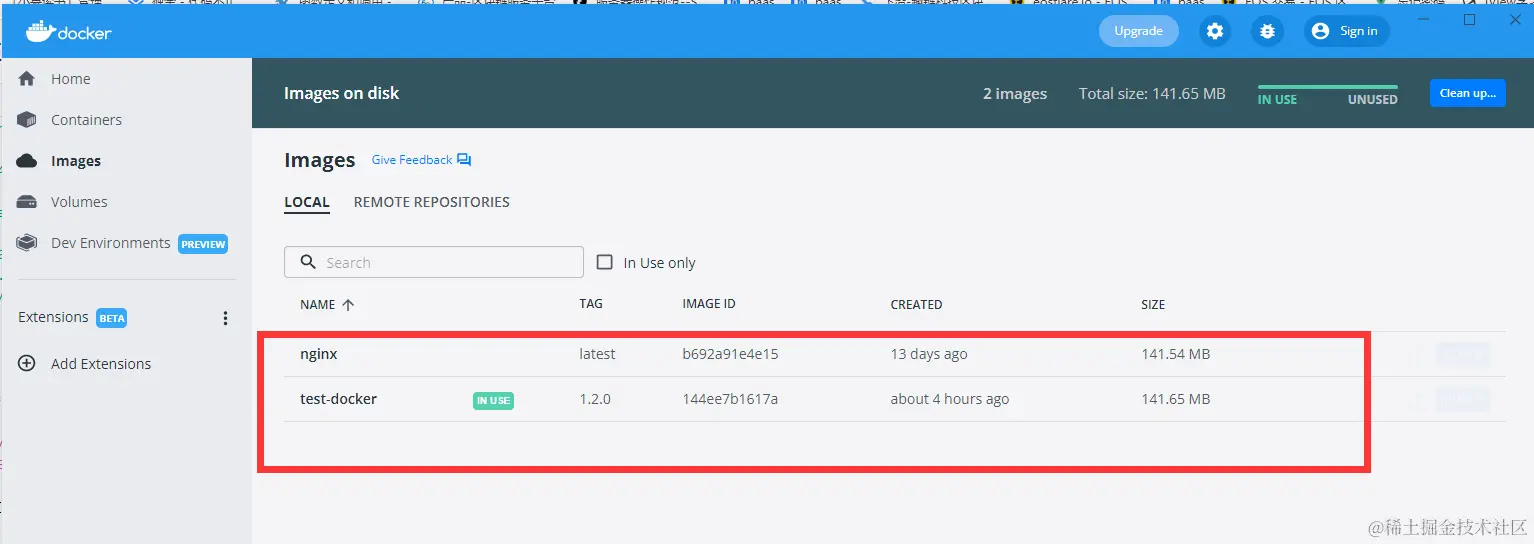The width and height of the screenshot is (1534, 544).
Task: Sort by the NAME column header
Action: point(327,305)
